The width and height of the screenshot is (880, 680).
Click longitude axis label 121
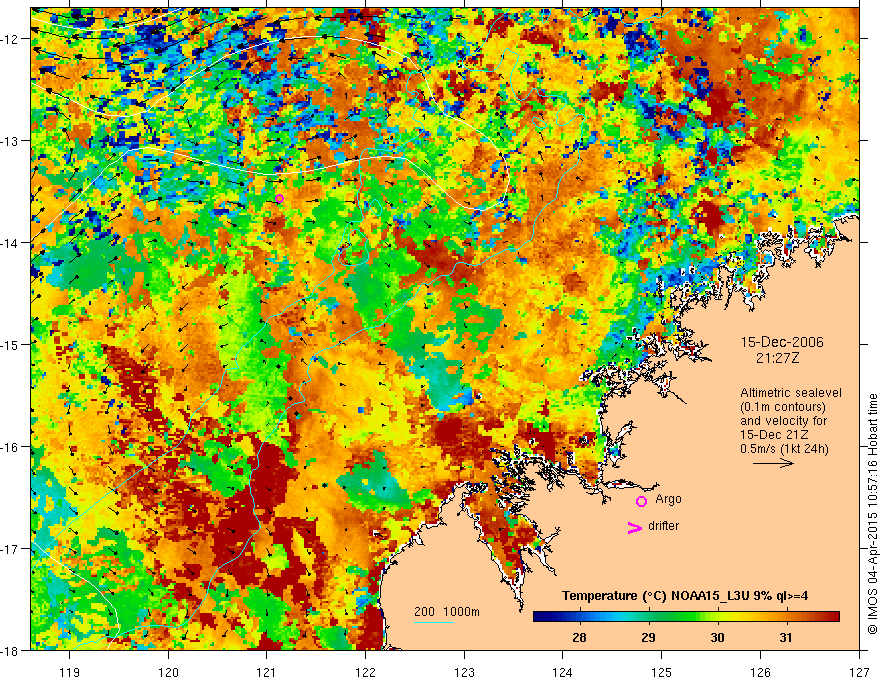point(267,672)
